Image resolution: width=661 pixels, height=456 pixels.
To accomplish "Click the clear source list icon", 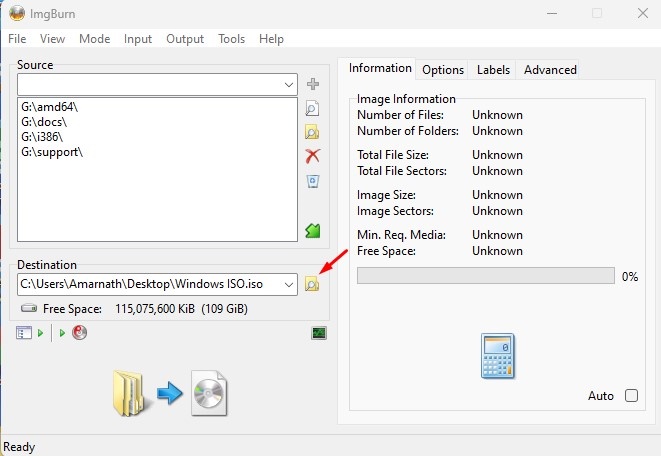I will [x=313, y=181].
